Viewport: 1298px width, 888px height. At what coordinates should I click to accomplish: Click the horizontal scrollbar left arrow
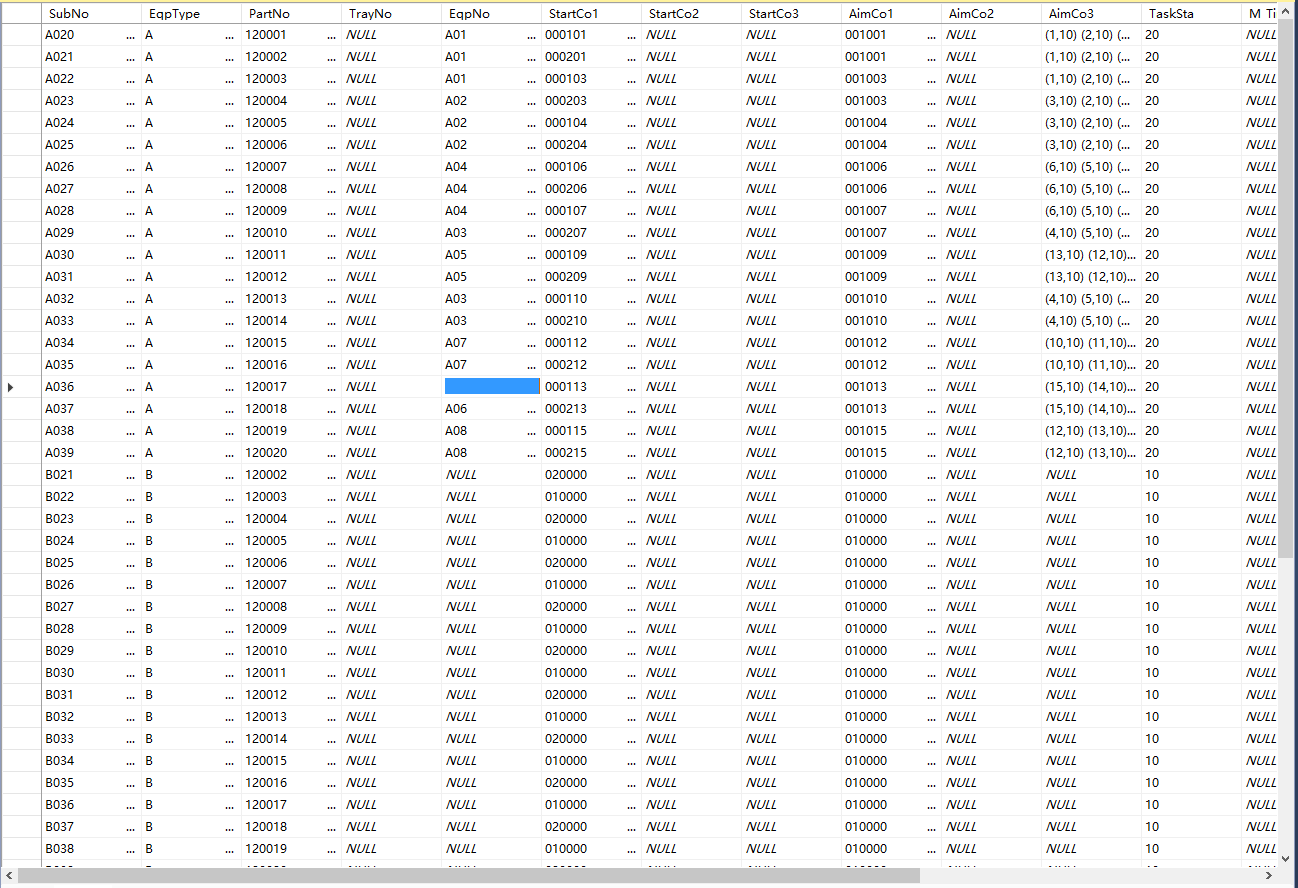click(x=9, y=877)
